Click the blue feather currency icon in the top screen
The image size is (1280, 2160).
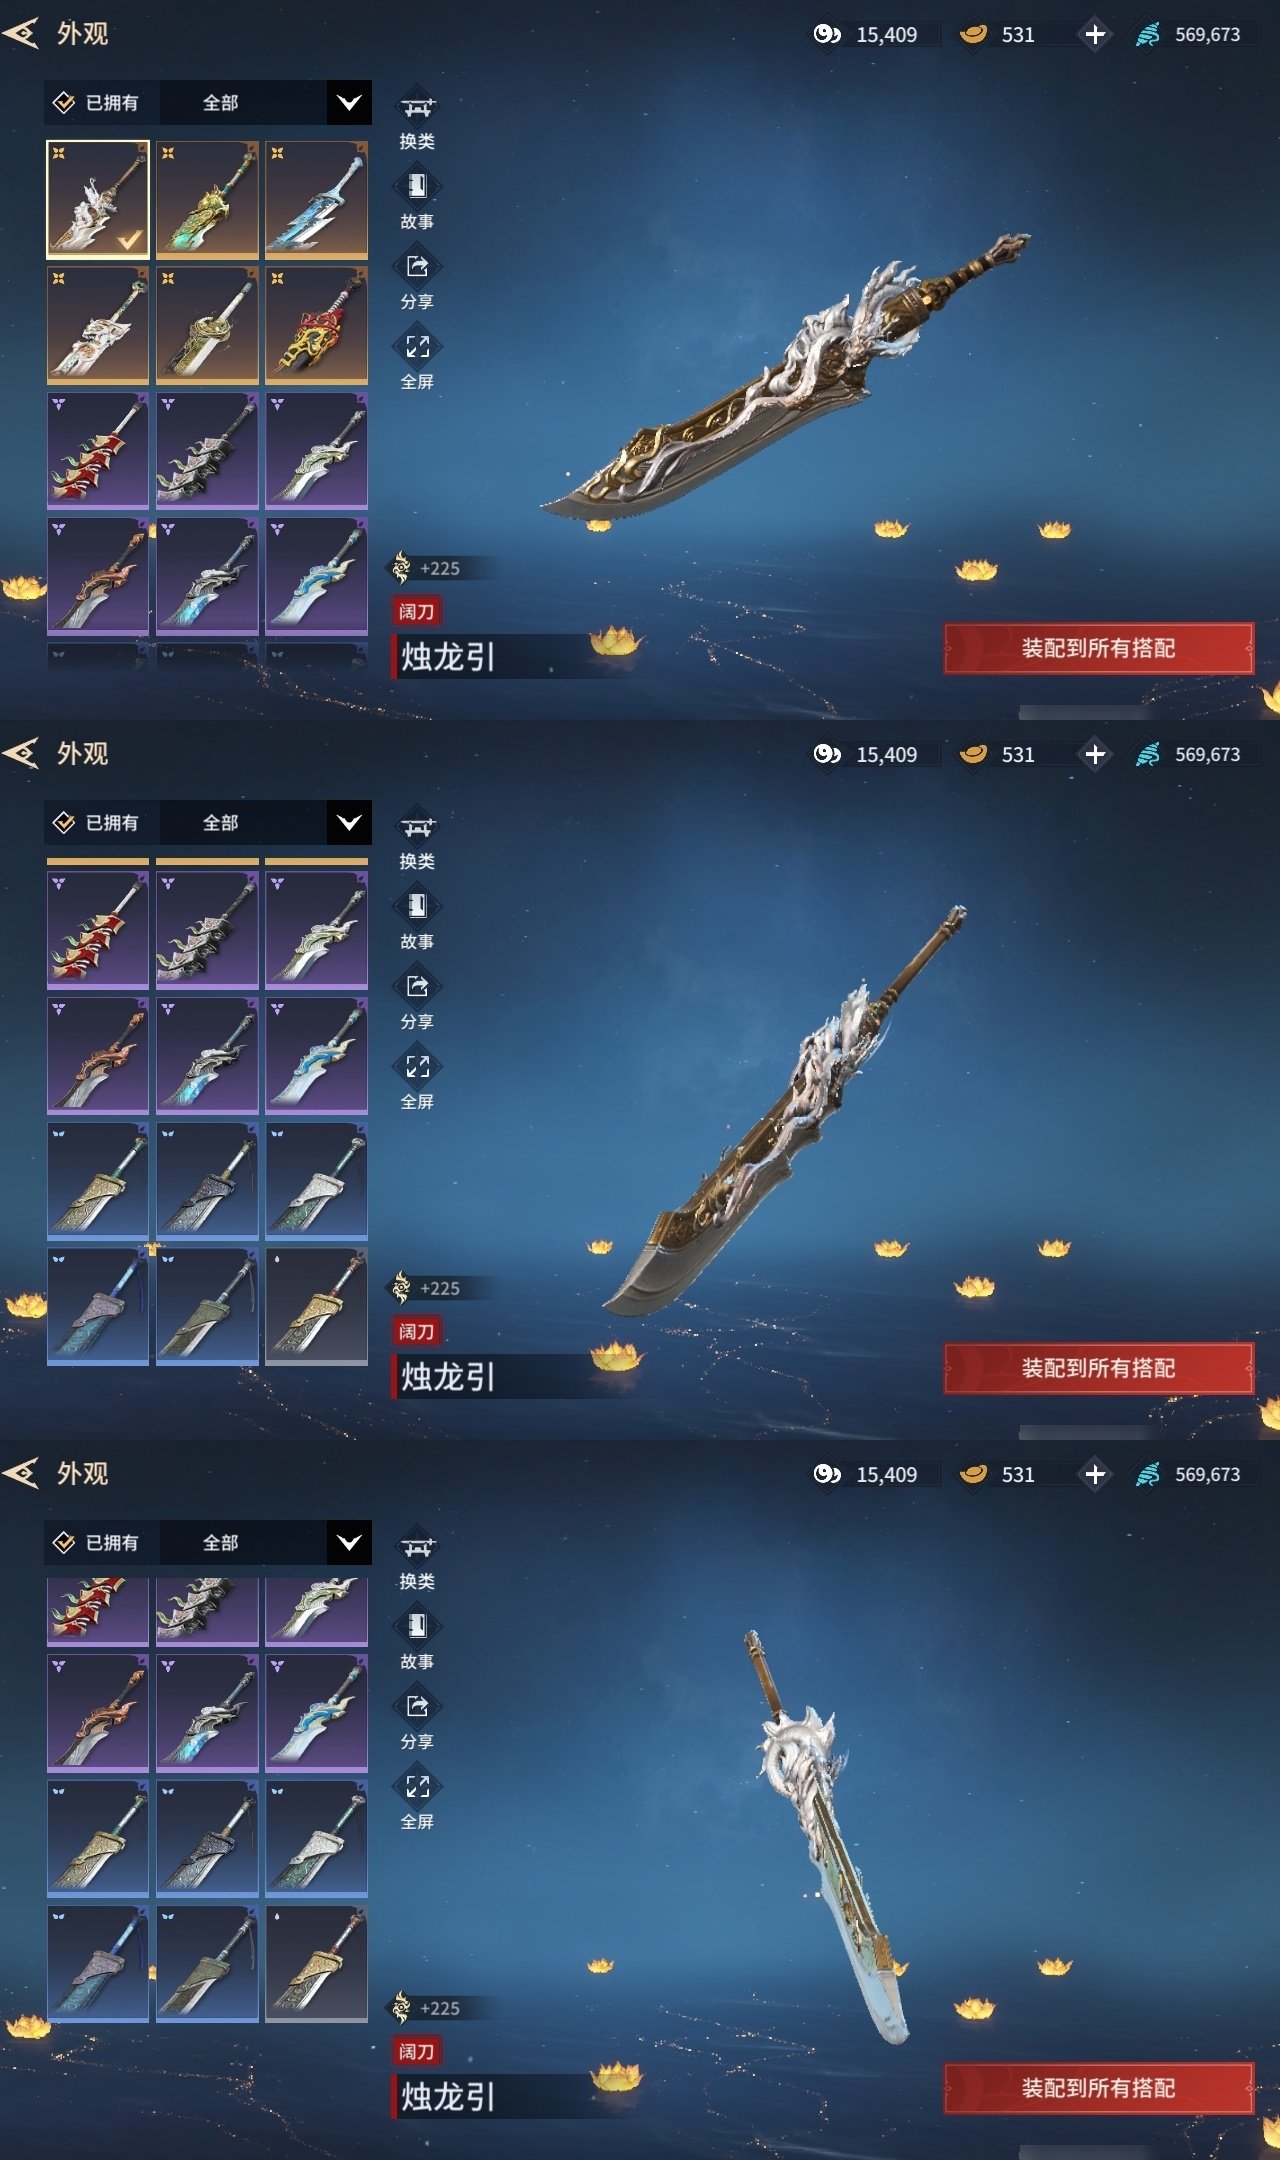[x=1148, y=34]
